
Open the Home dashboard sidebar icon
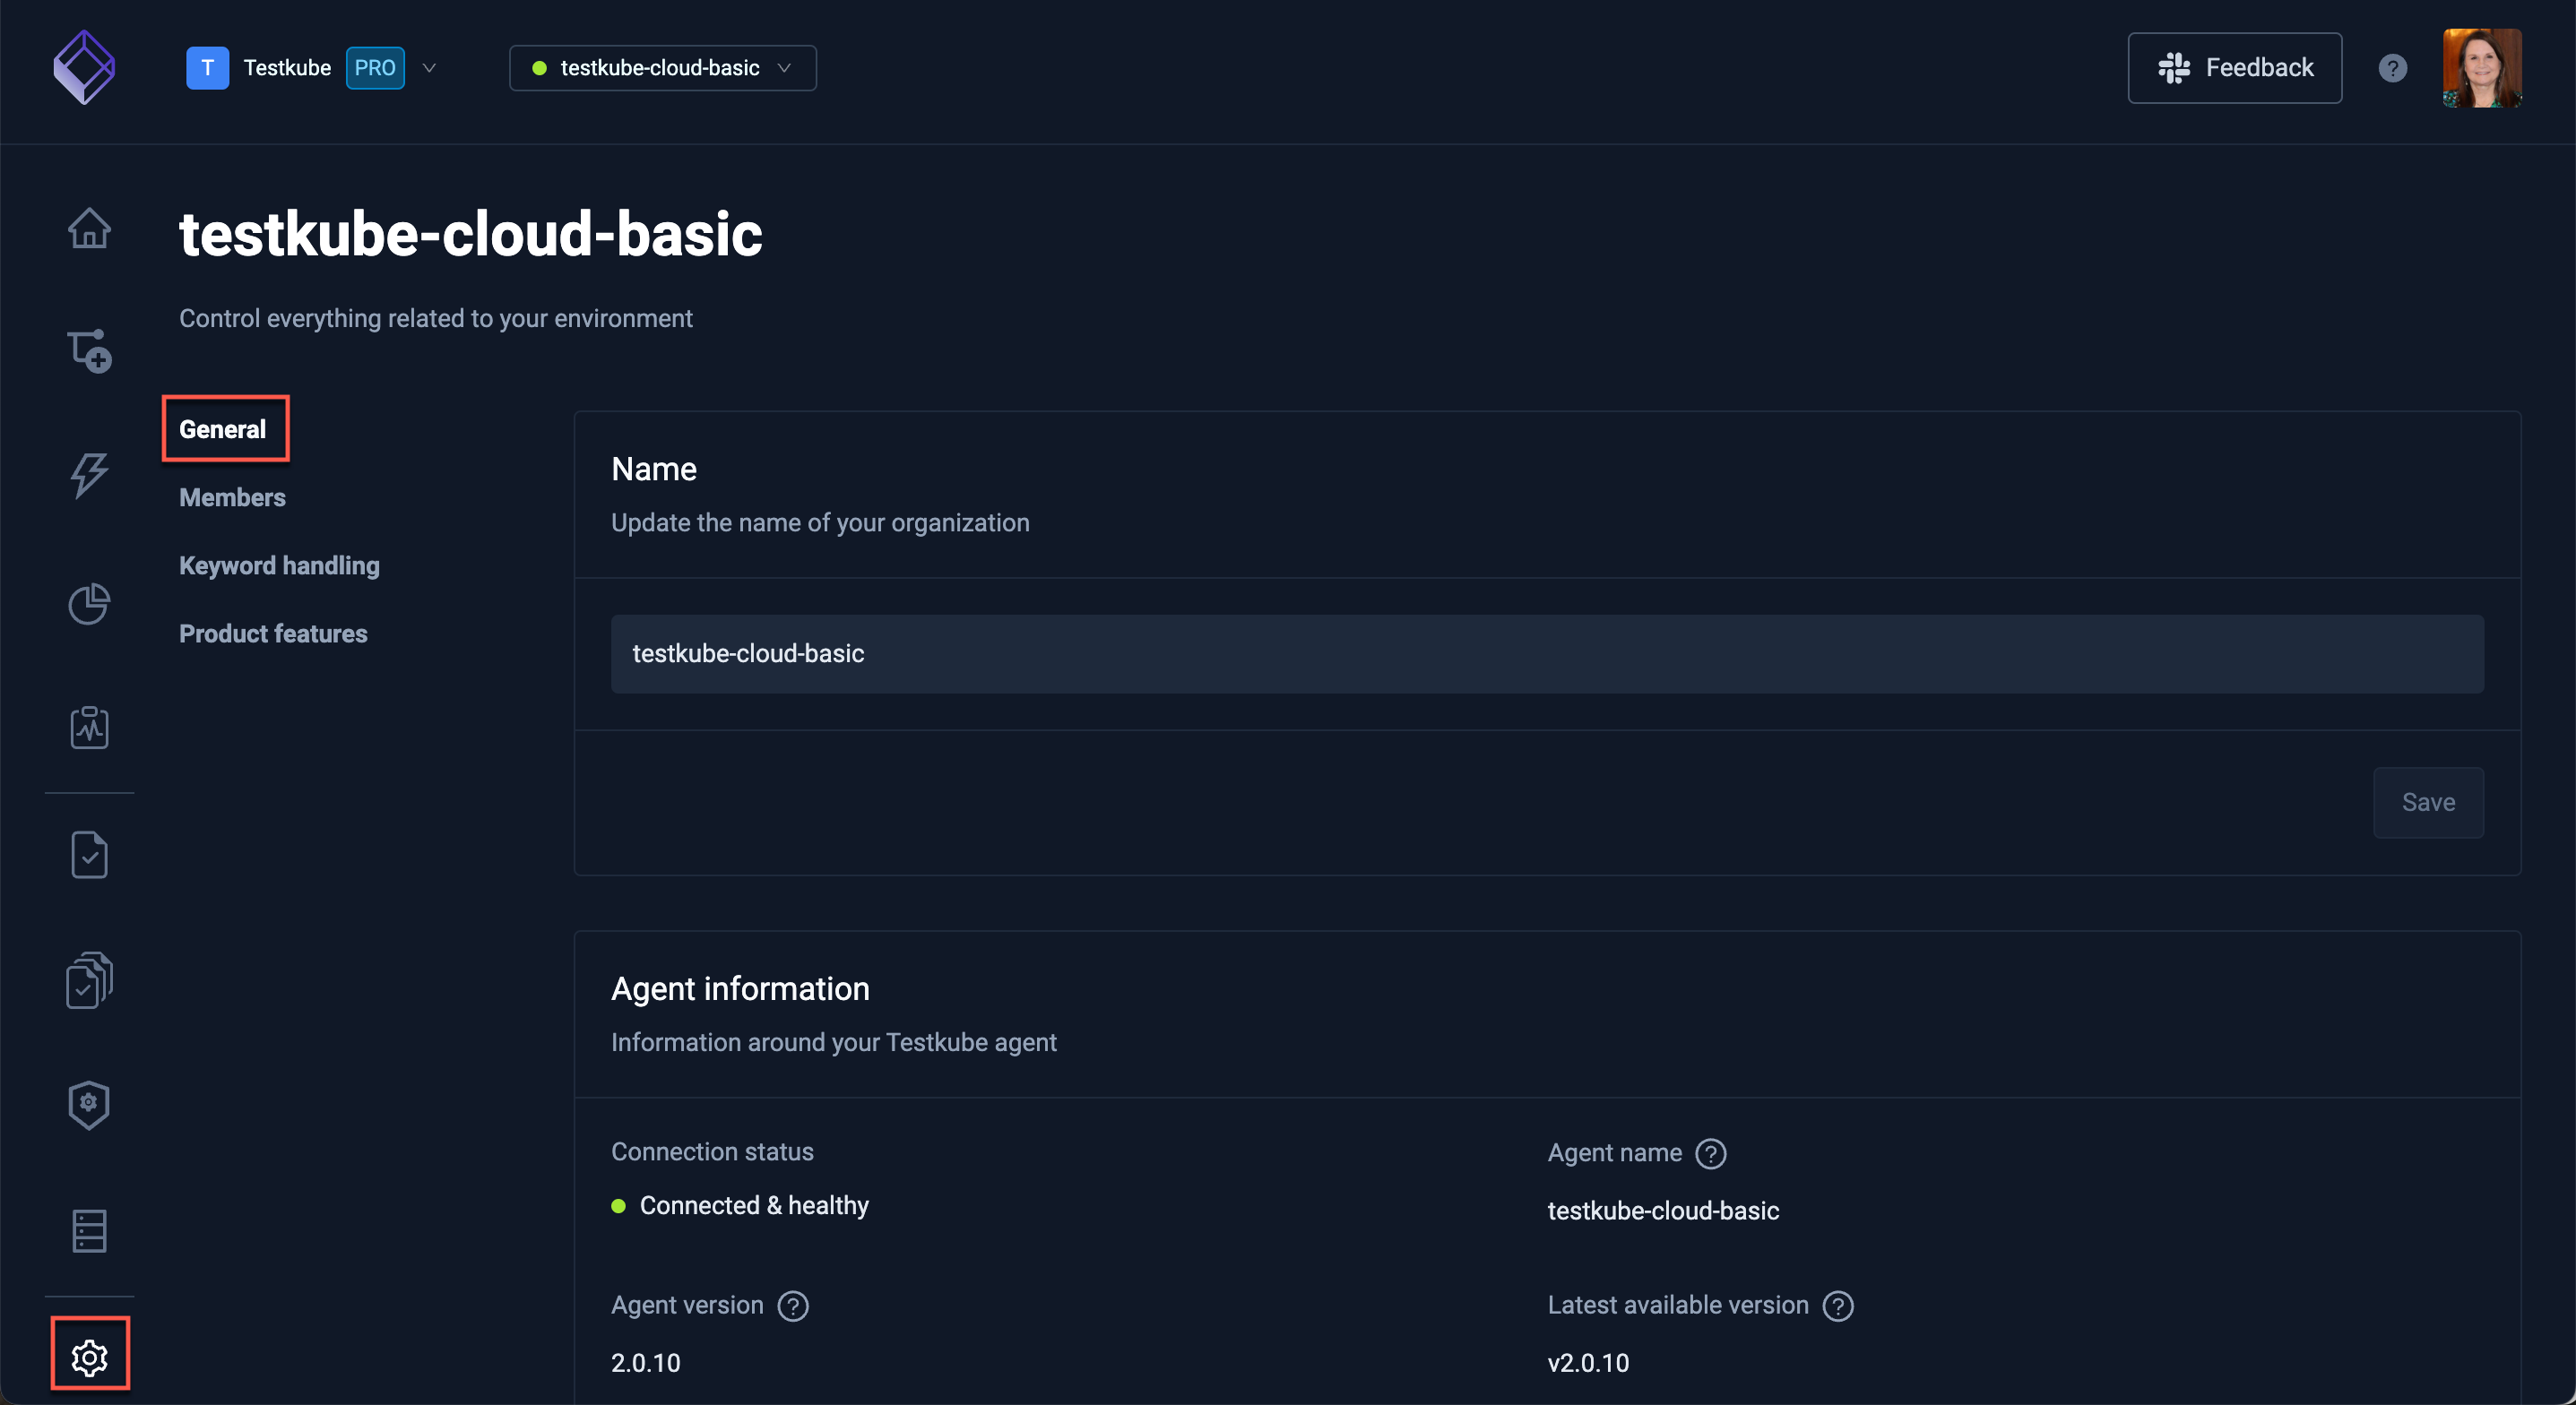[x=89, y=227]
